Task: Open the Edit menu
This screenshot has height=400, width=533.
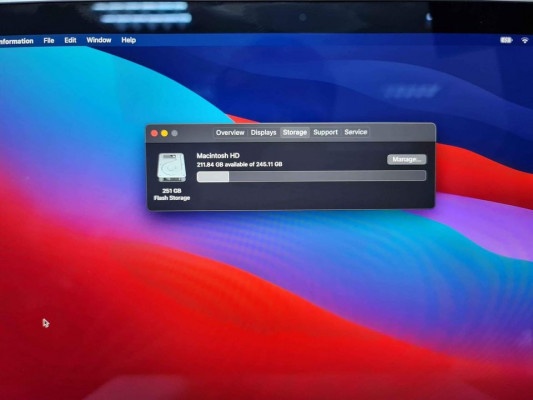Action: click(x=70, y=40)
